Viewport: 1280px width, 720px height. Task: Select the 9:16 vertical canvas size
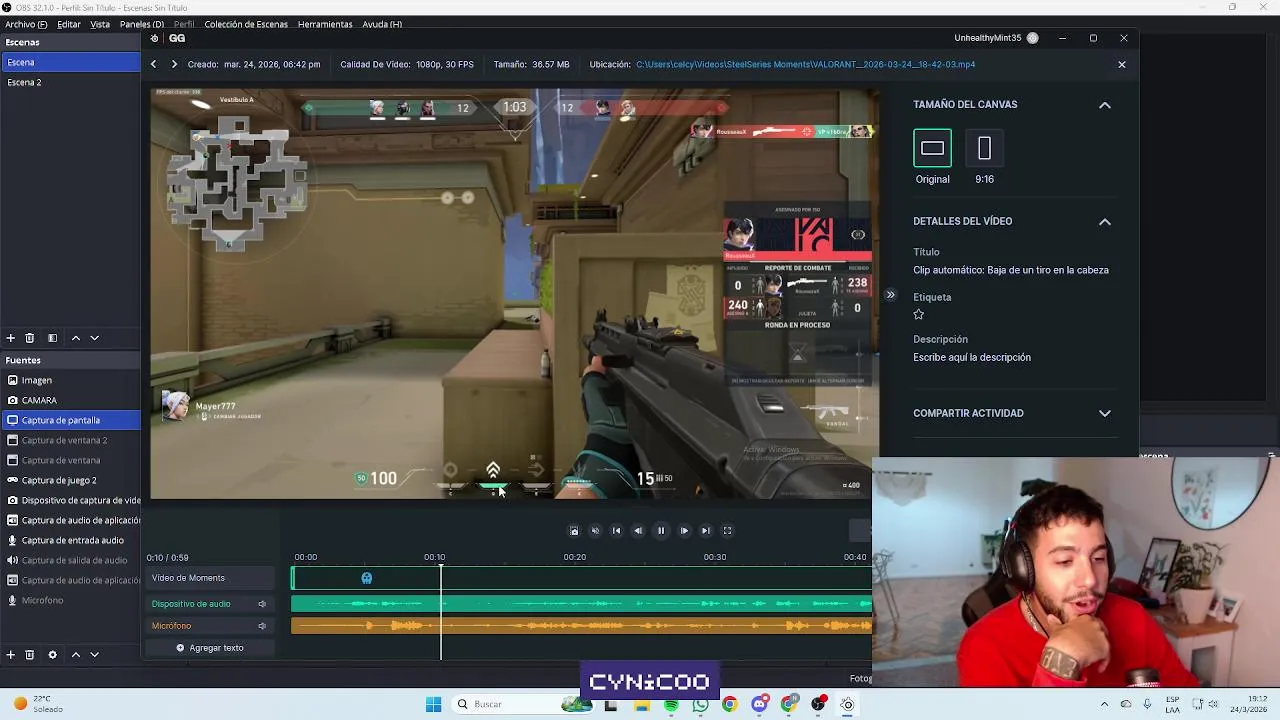984,148
